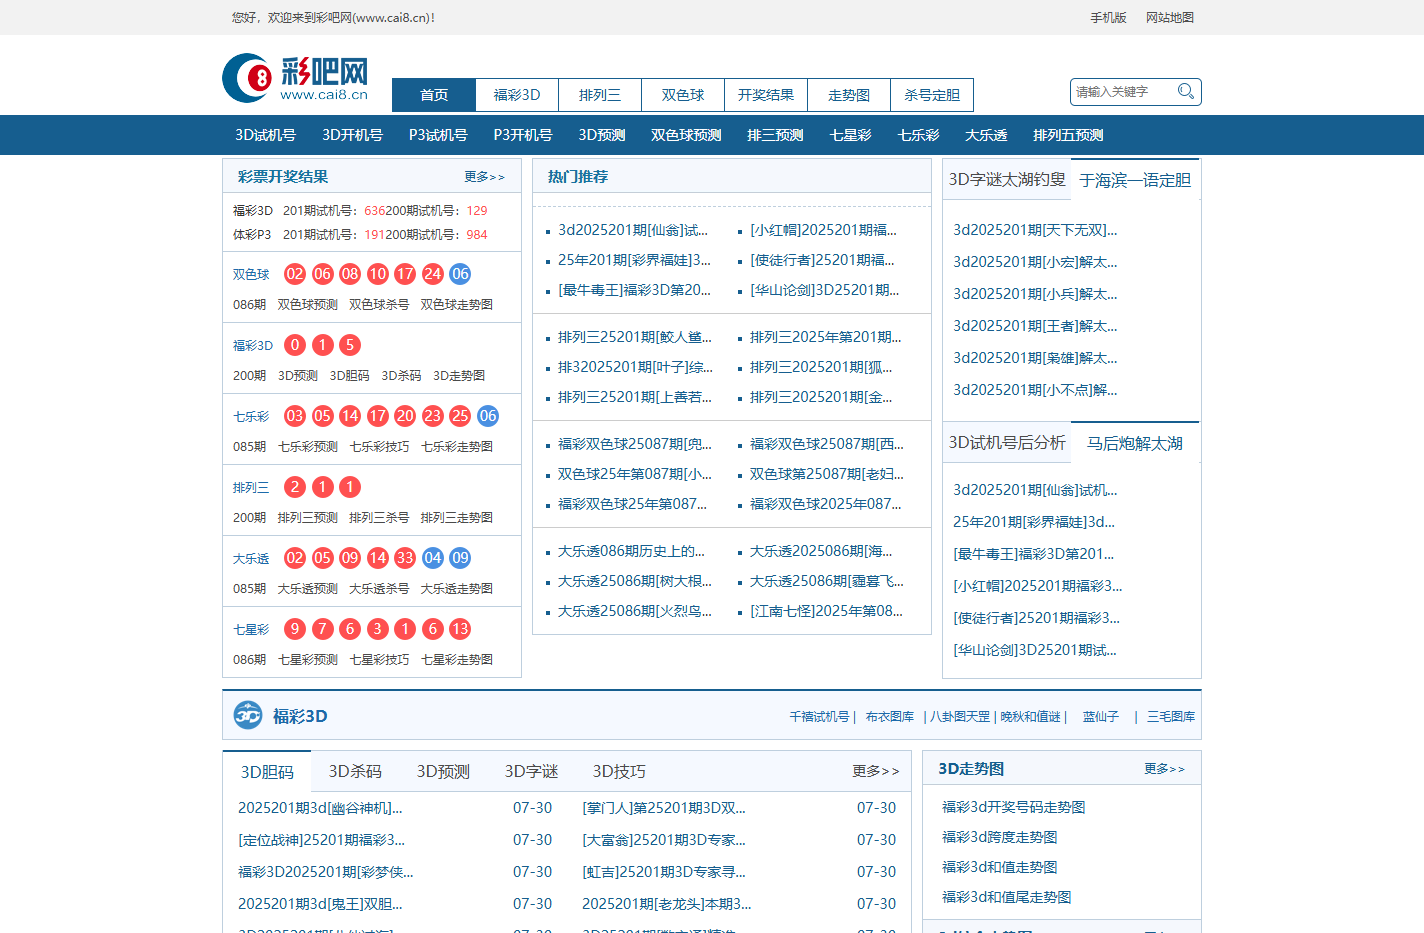
Task: Open 3d2025201期[王者]解太... article
Action: tap(1035, 326)
